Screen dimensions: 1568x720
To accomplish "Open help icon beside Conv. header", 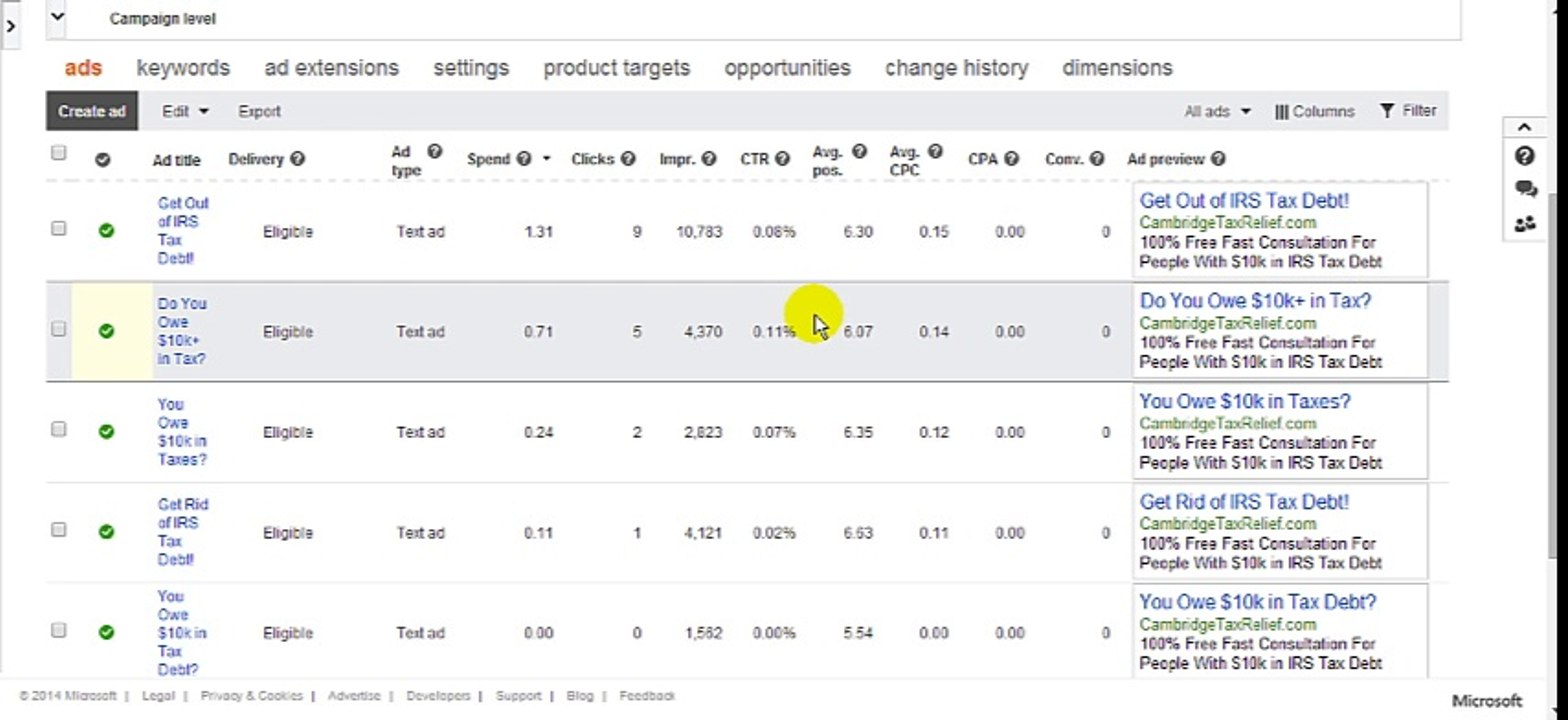I will point(1097,159).
